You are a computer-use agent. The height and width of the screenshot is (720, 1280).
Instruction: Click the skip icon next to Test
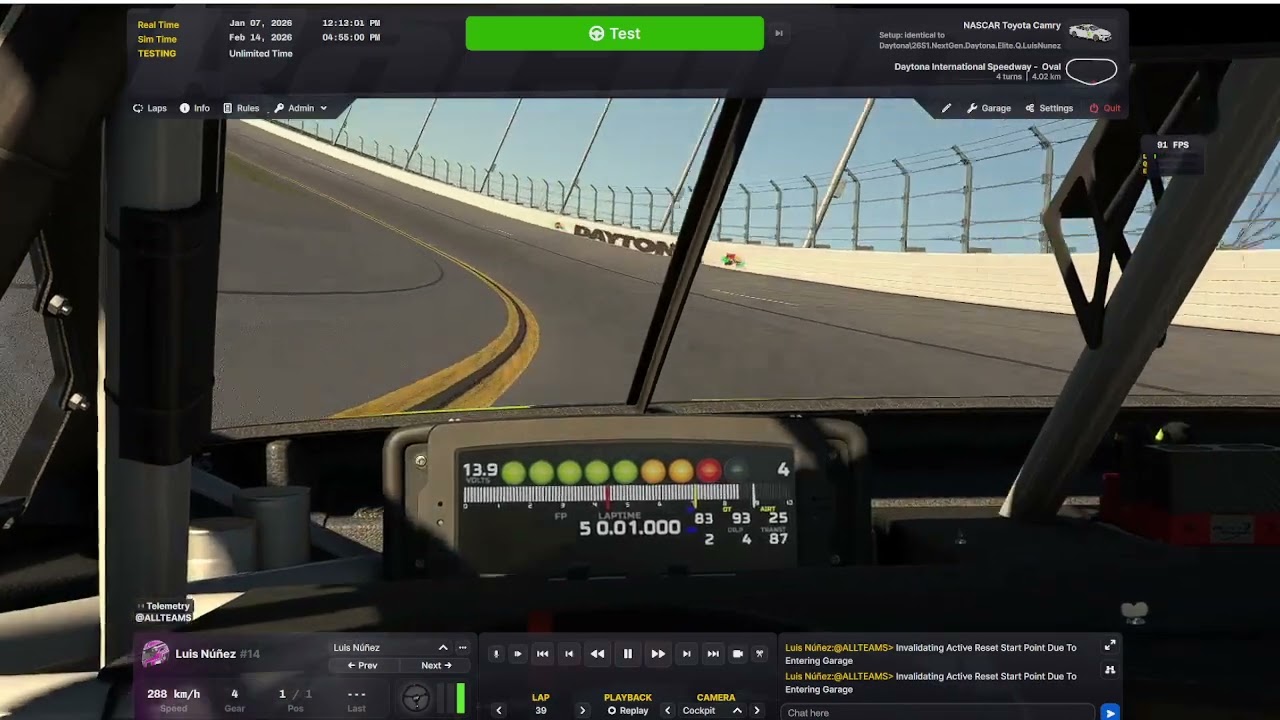pos(779,33)
